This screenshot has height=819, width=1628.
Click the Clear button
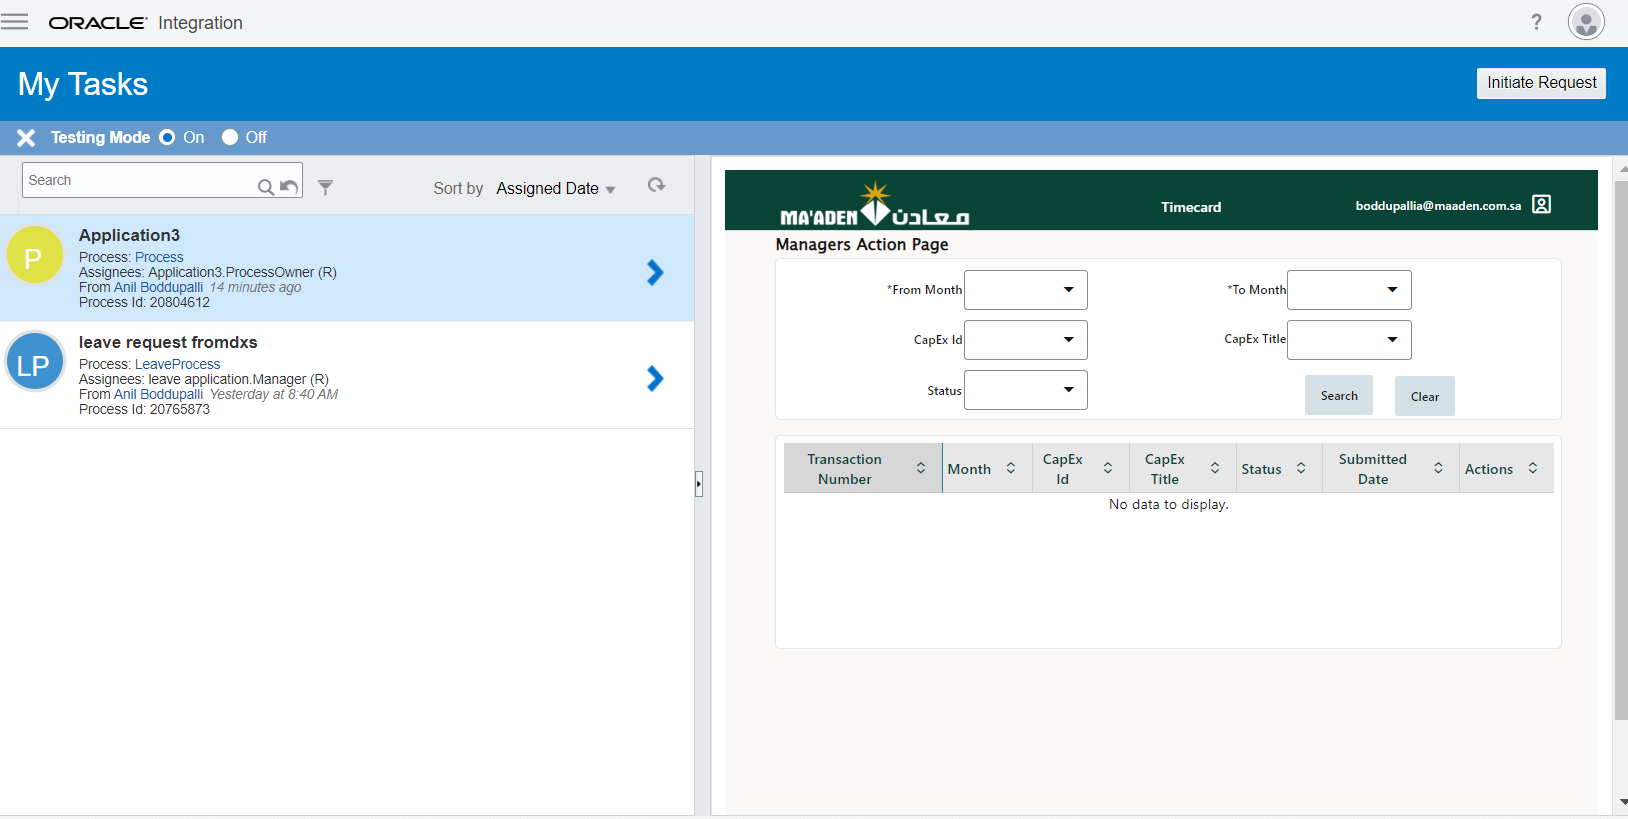click(1425, 396)
